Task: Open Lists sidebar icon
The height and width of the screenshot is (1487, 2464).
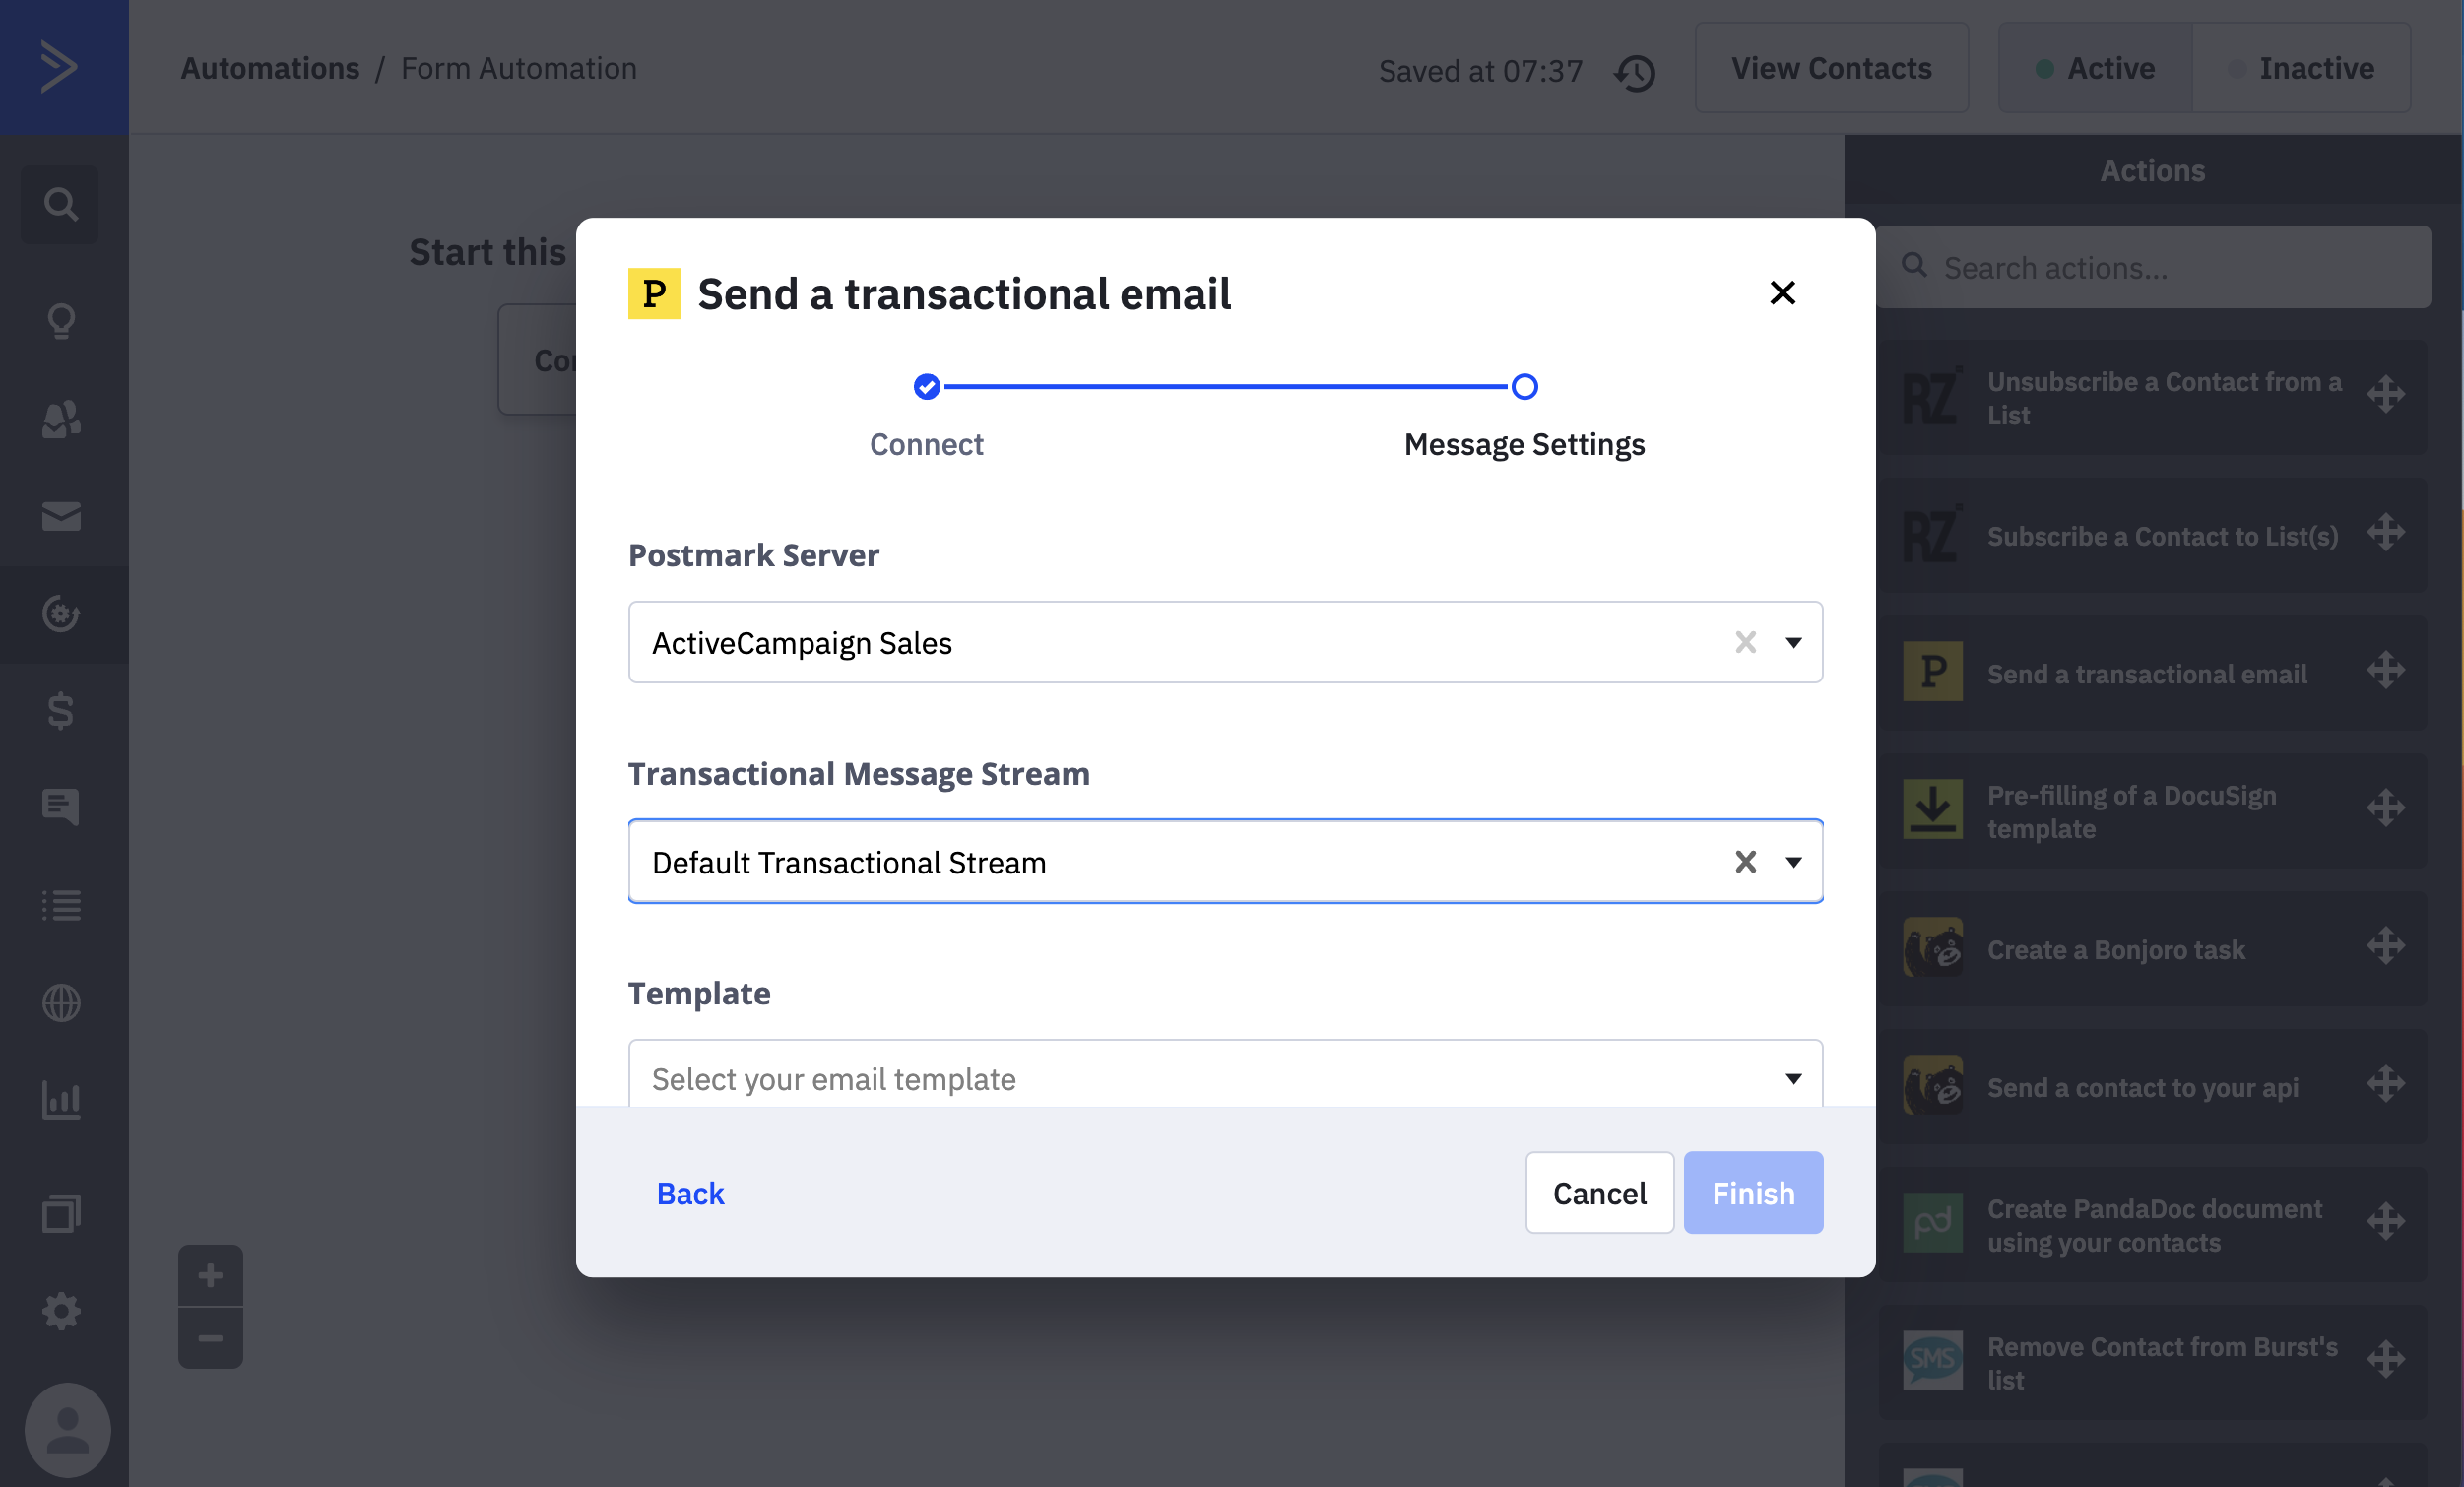Action: (61, 905)
